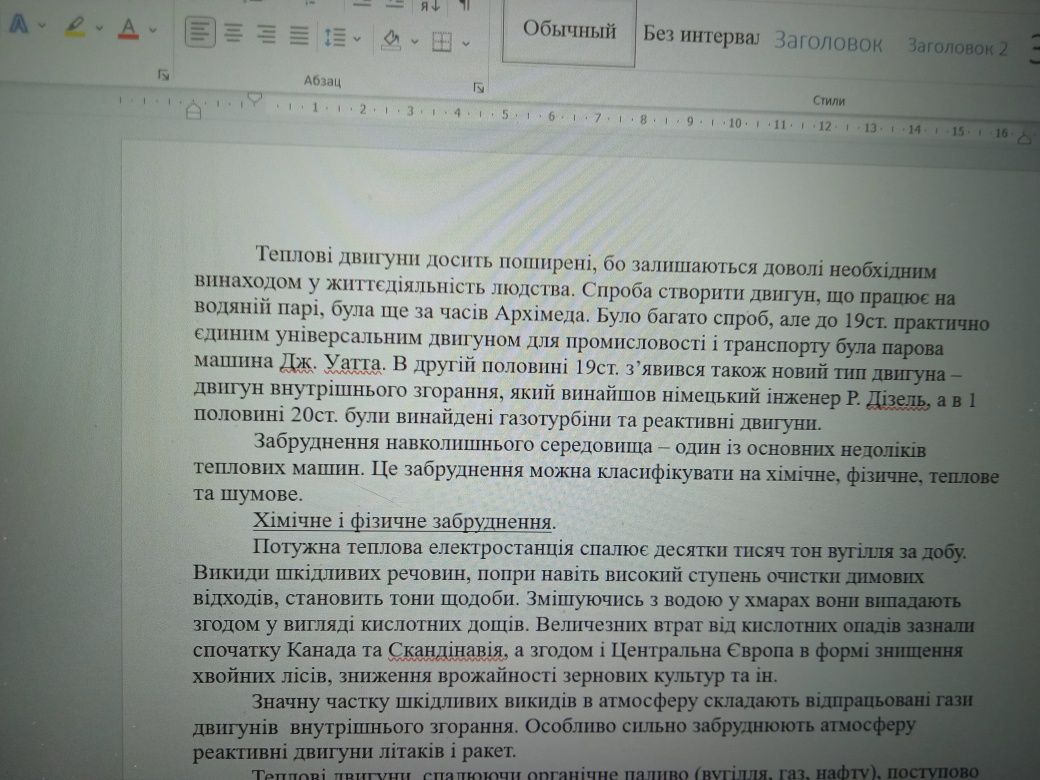Open the Абзац dialog launcher

479,88
